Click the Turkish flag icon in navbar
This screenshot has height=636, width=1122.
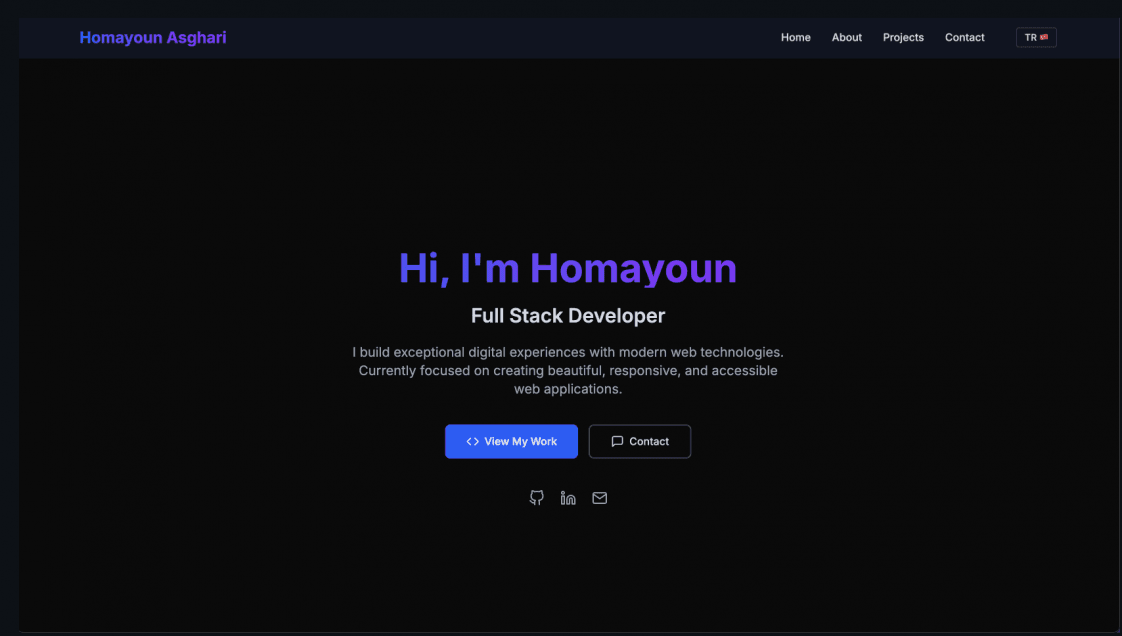point(1044,37)
